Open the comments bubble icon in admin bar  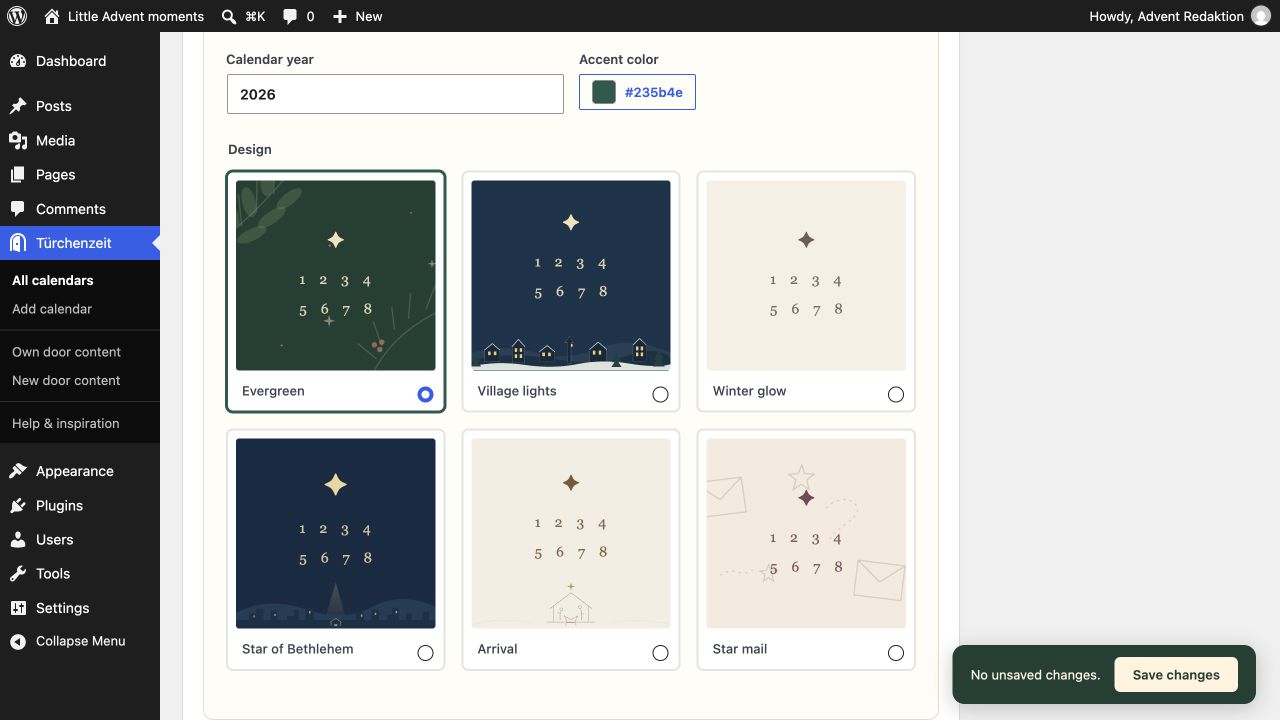290,16
